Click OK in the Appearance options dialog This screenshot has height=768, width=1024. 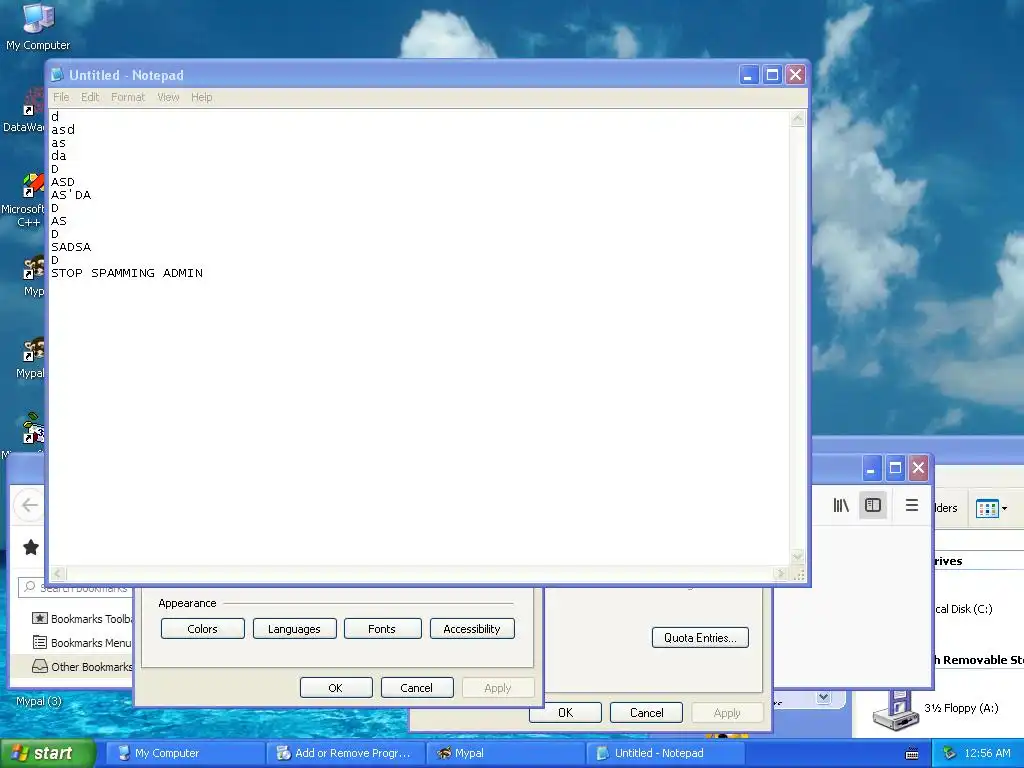click(336, 688)
